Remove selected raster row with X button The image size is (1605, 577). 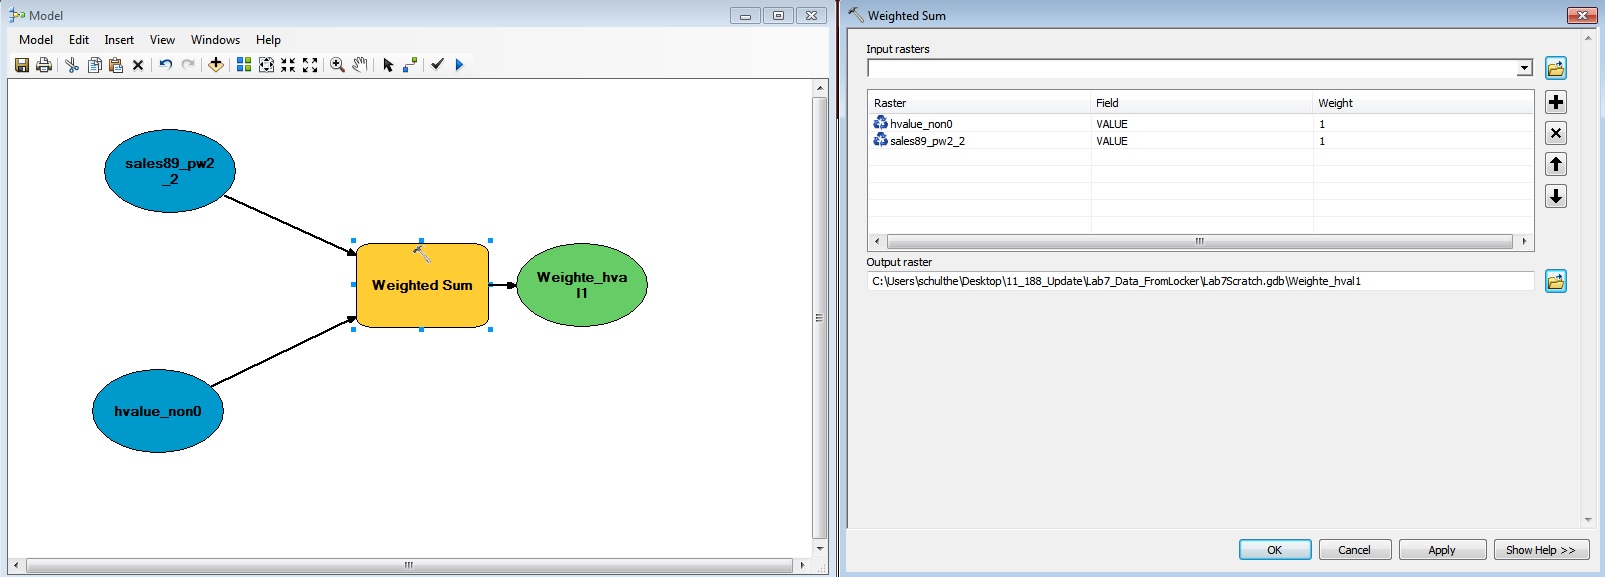pos(1556,133)
